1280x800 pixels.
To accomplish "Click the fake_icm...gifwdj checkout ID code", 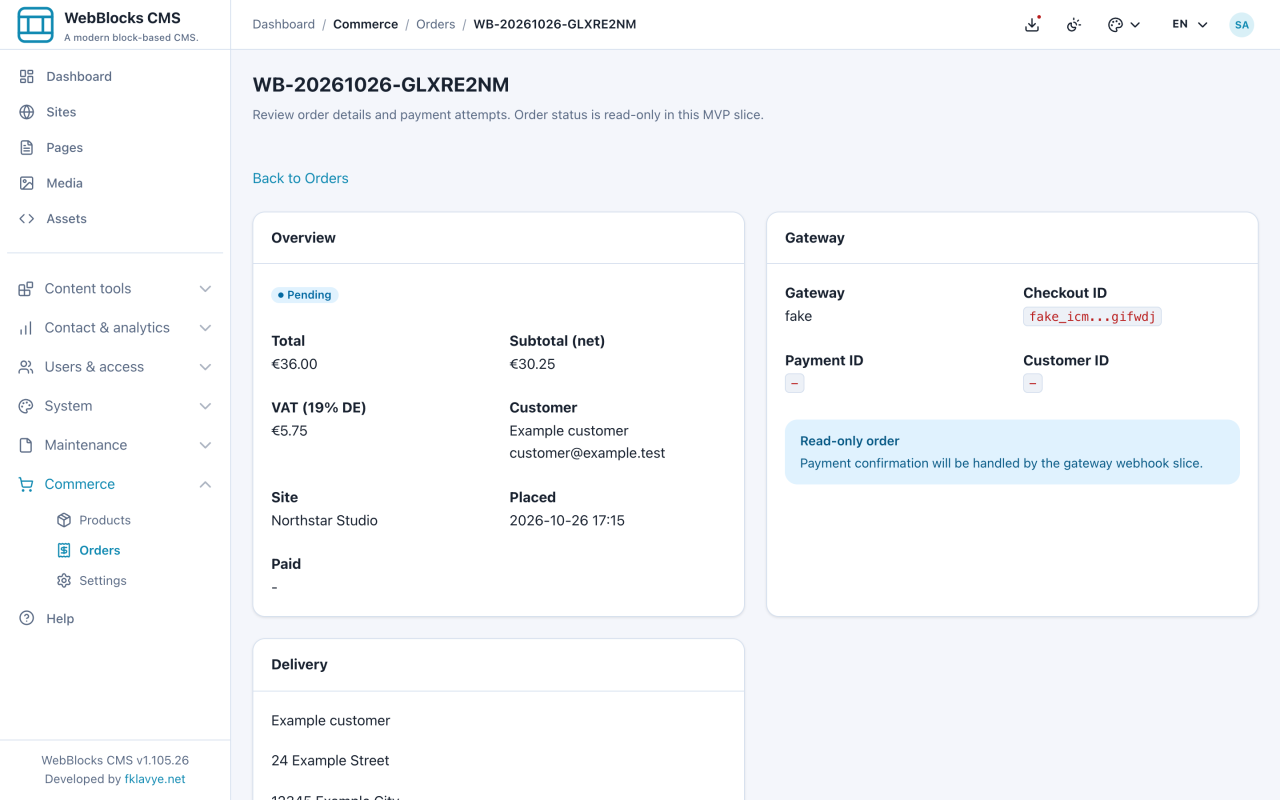I will (x=1092, y=317).
